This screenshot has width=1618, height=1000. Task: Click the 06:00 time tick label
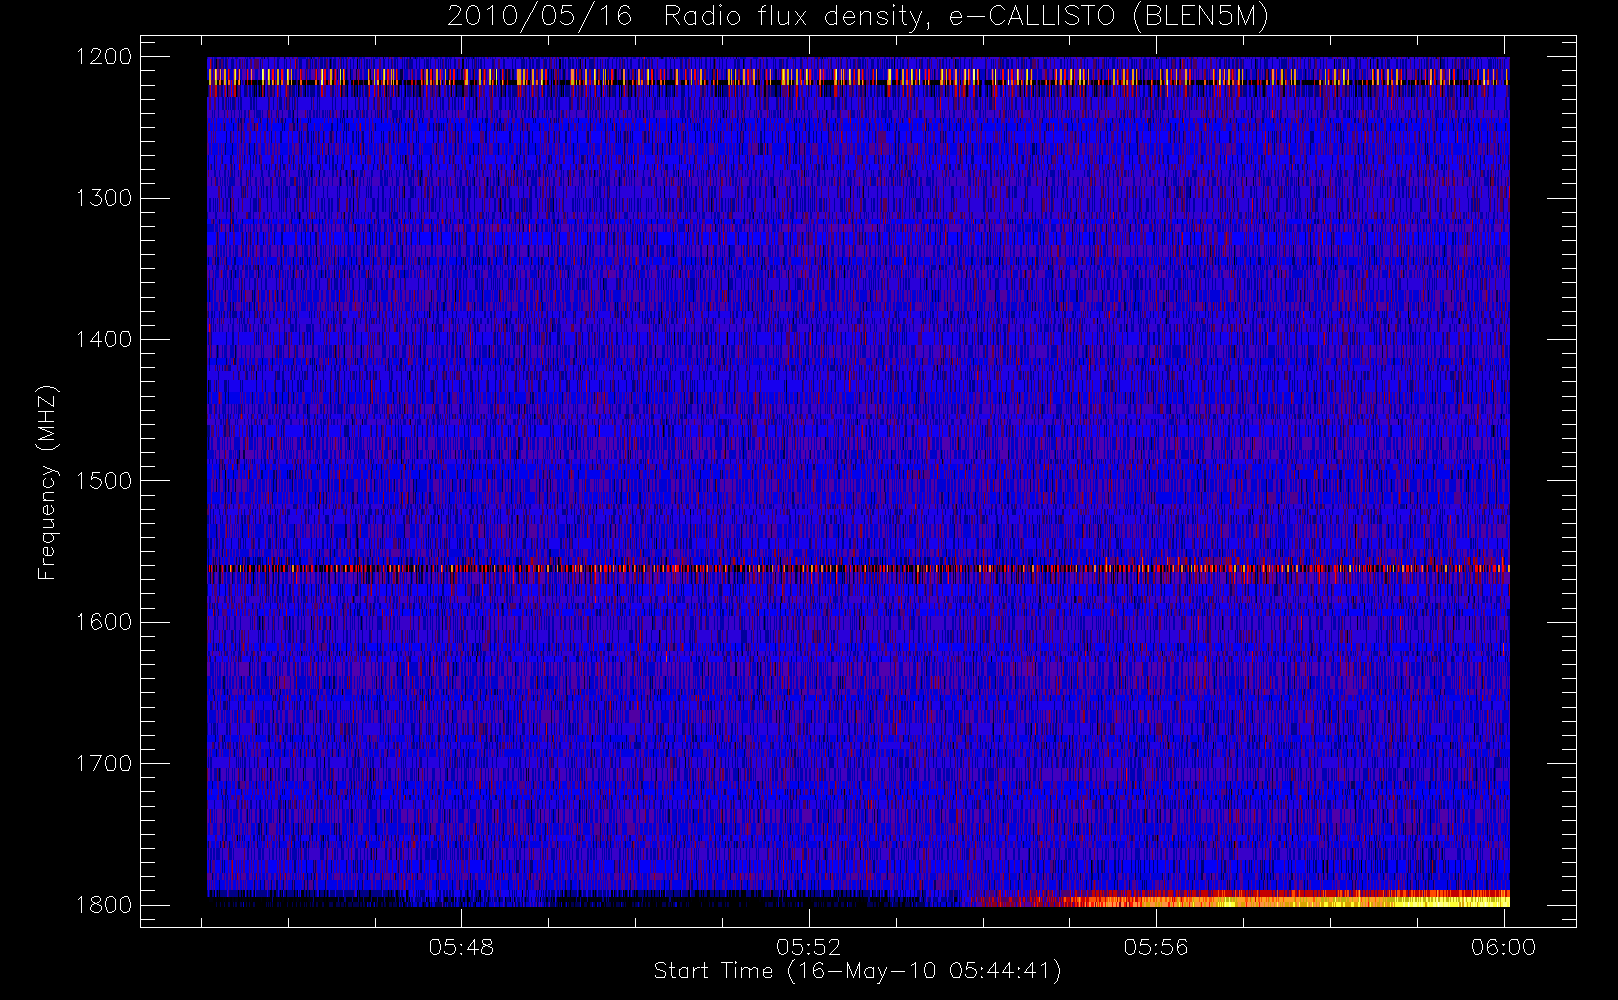(x=1503, y=947)
